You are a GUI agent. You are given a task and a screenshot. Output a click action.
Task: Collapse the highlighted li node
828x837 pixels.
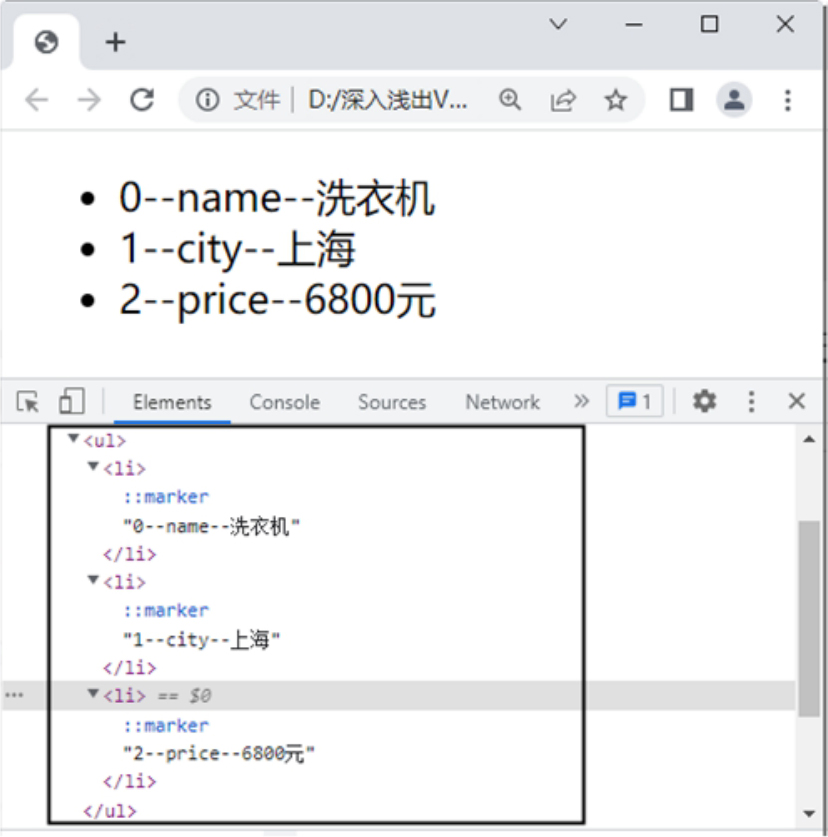pyautogui.click(x=93, y=694)
